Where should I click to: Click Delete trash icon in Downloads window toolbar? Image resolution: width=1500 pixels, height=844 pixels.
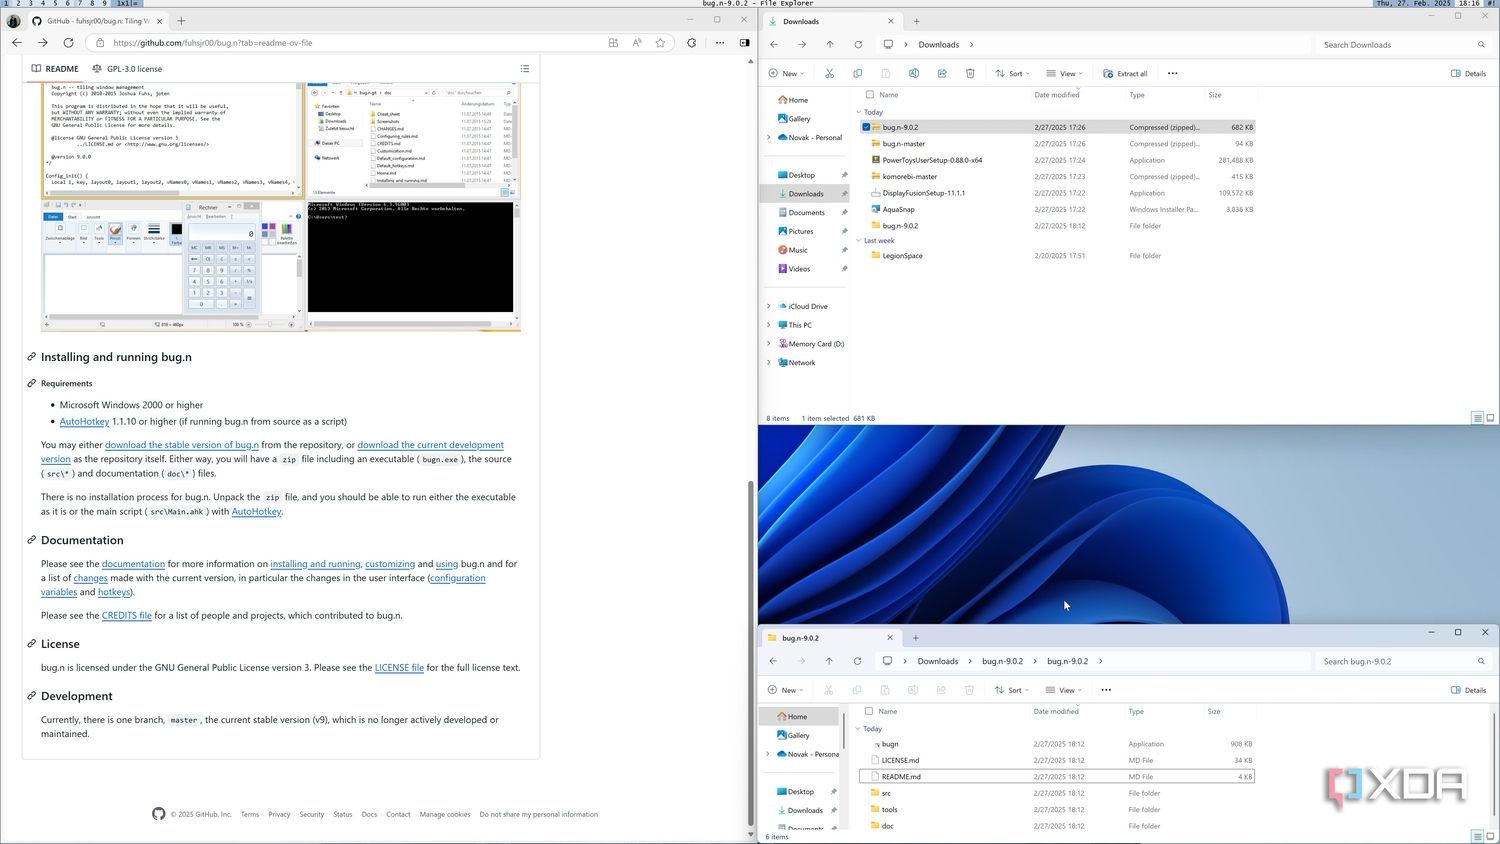point(970,73)
